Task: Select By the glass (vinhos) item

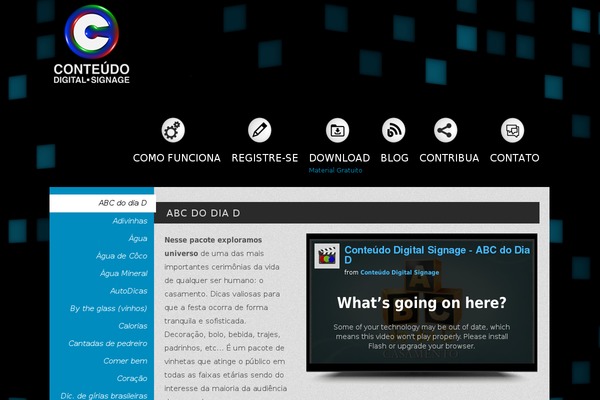Action: tap(109, 309)
